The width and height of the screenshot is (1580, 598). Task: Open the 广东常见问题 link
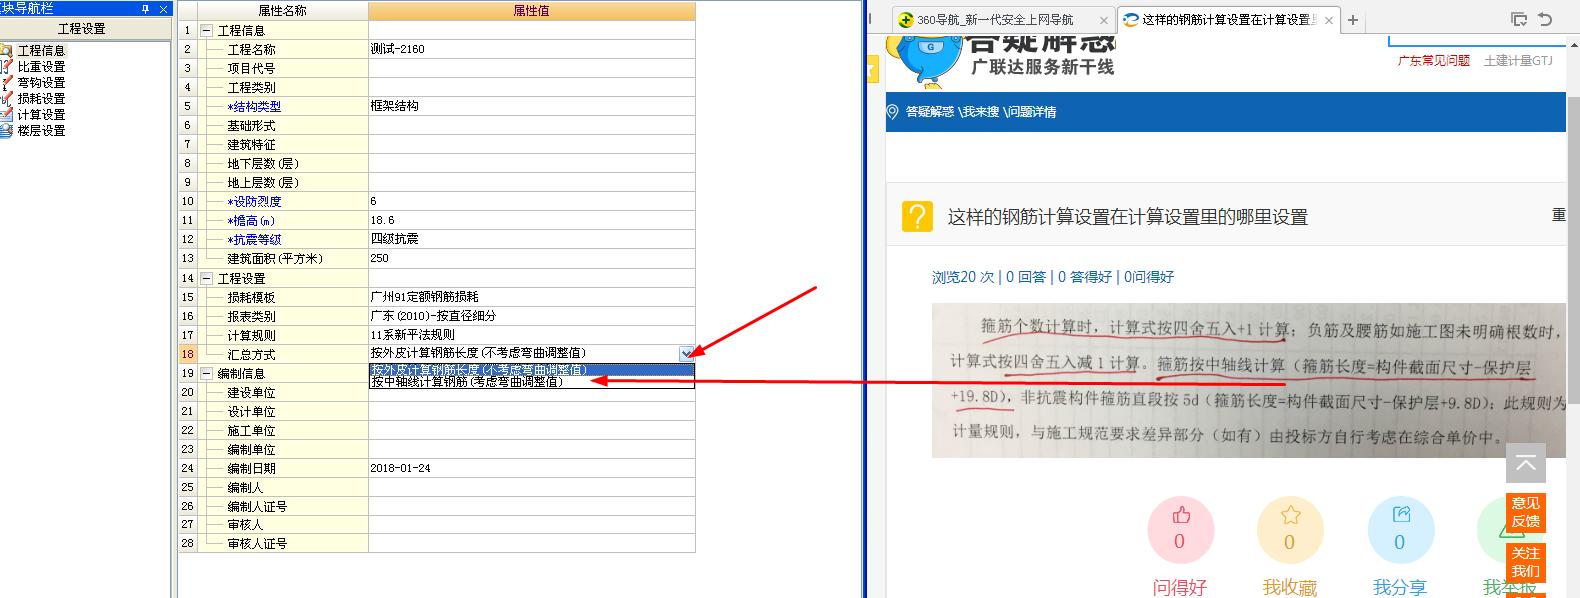click(x=1433, y=61)
